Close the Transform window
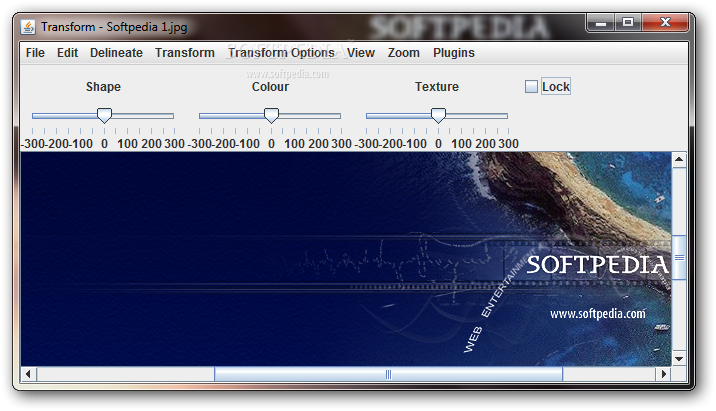 click(x=665, y=22)
